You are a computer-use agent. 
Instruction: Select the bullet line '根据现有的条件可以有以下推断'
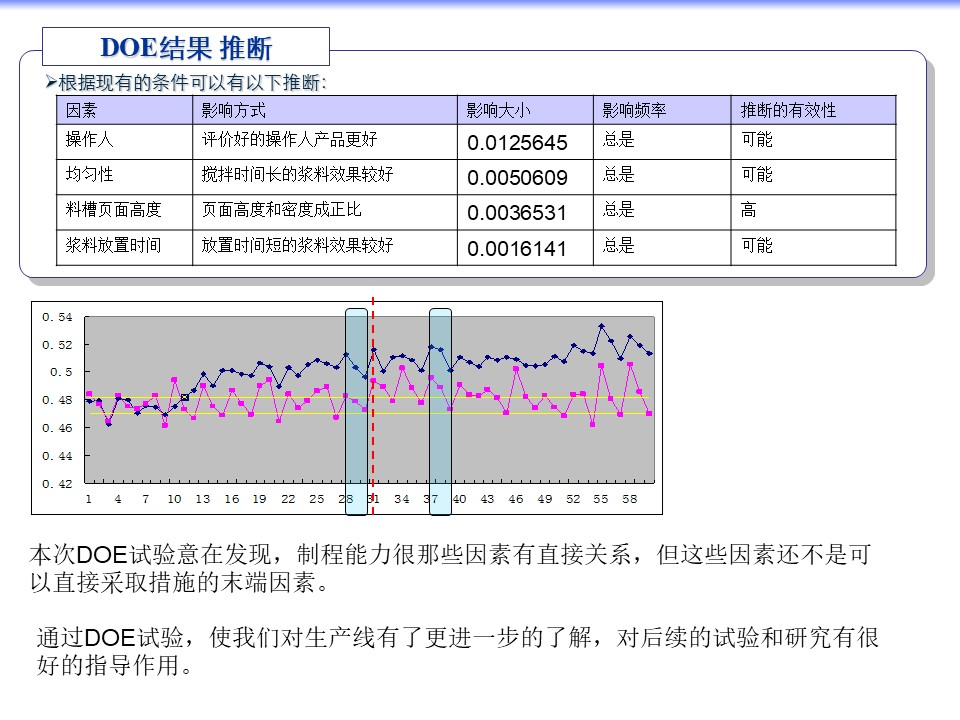[186, 82]
